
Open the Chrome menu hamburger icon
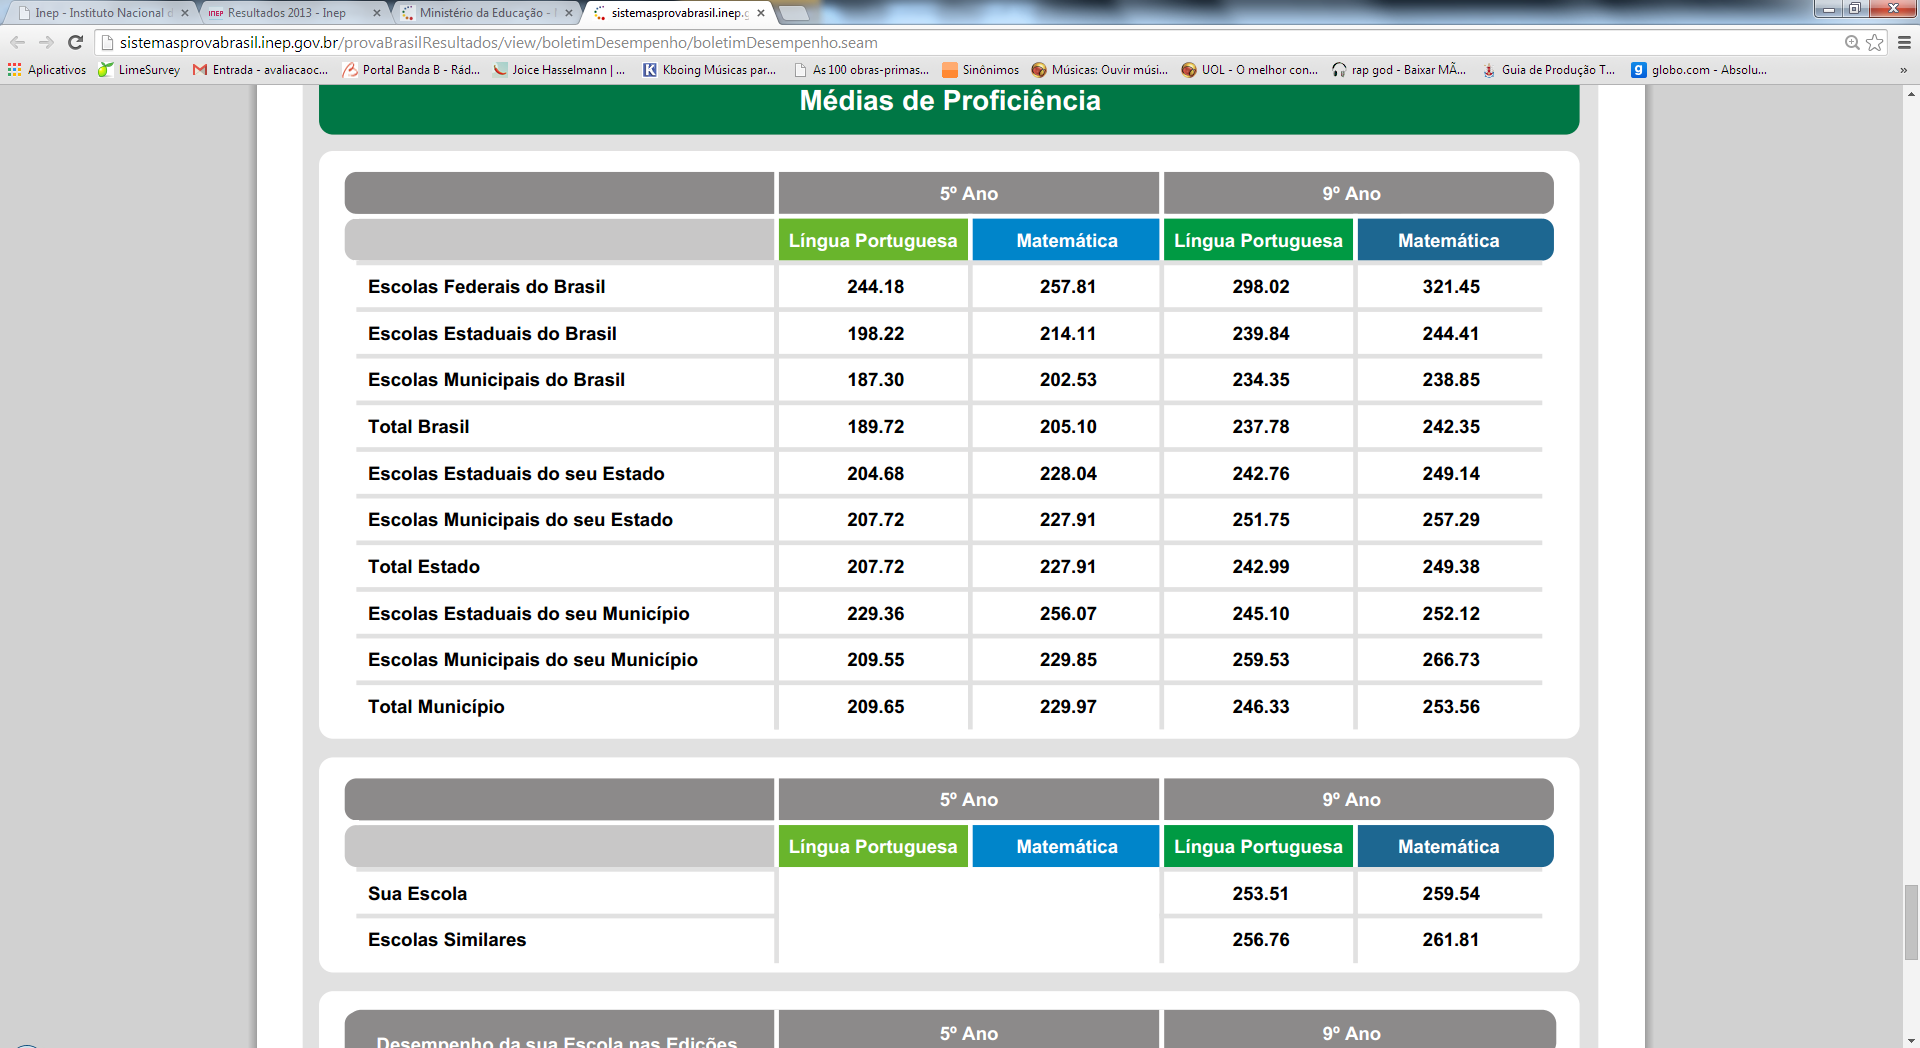click(x=1904, y=42)
